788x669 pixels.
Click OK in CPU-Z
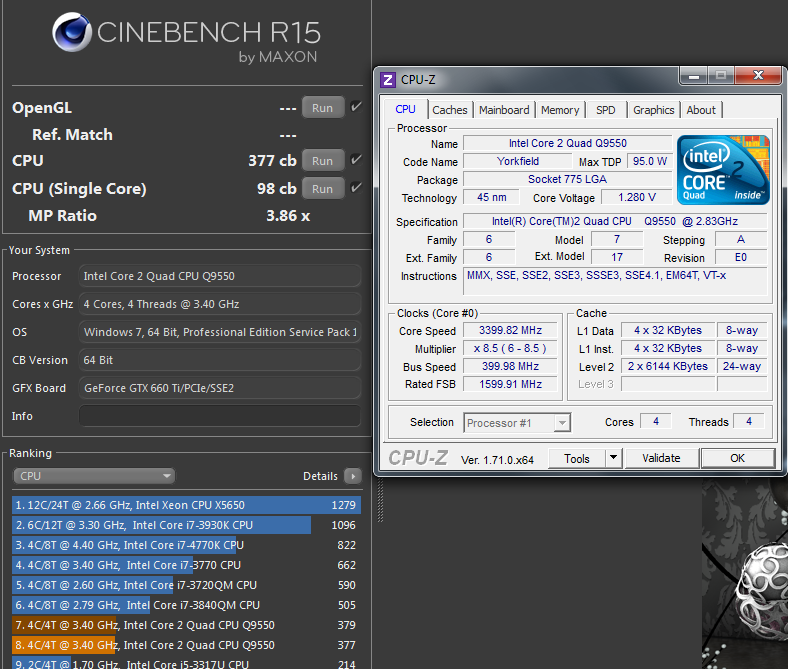[737, 458]
